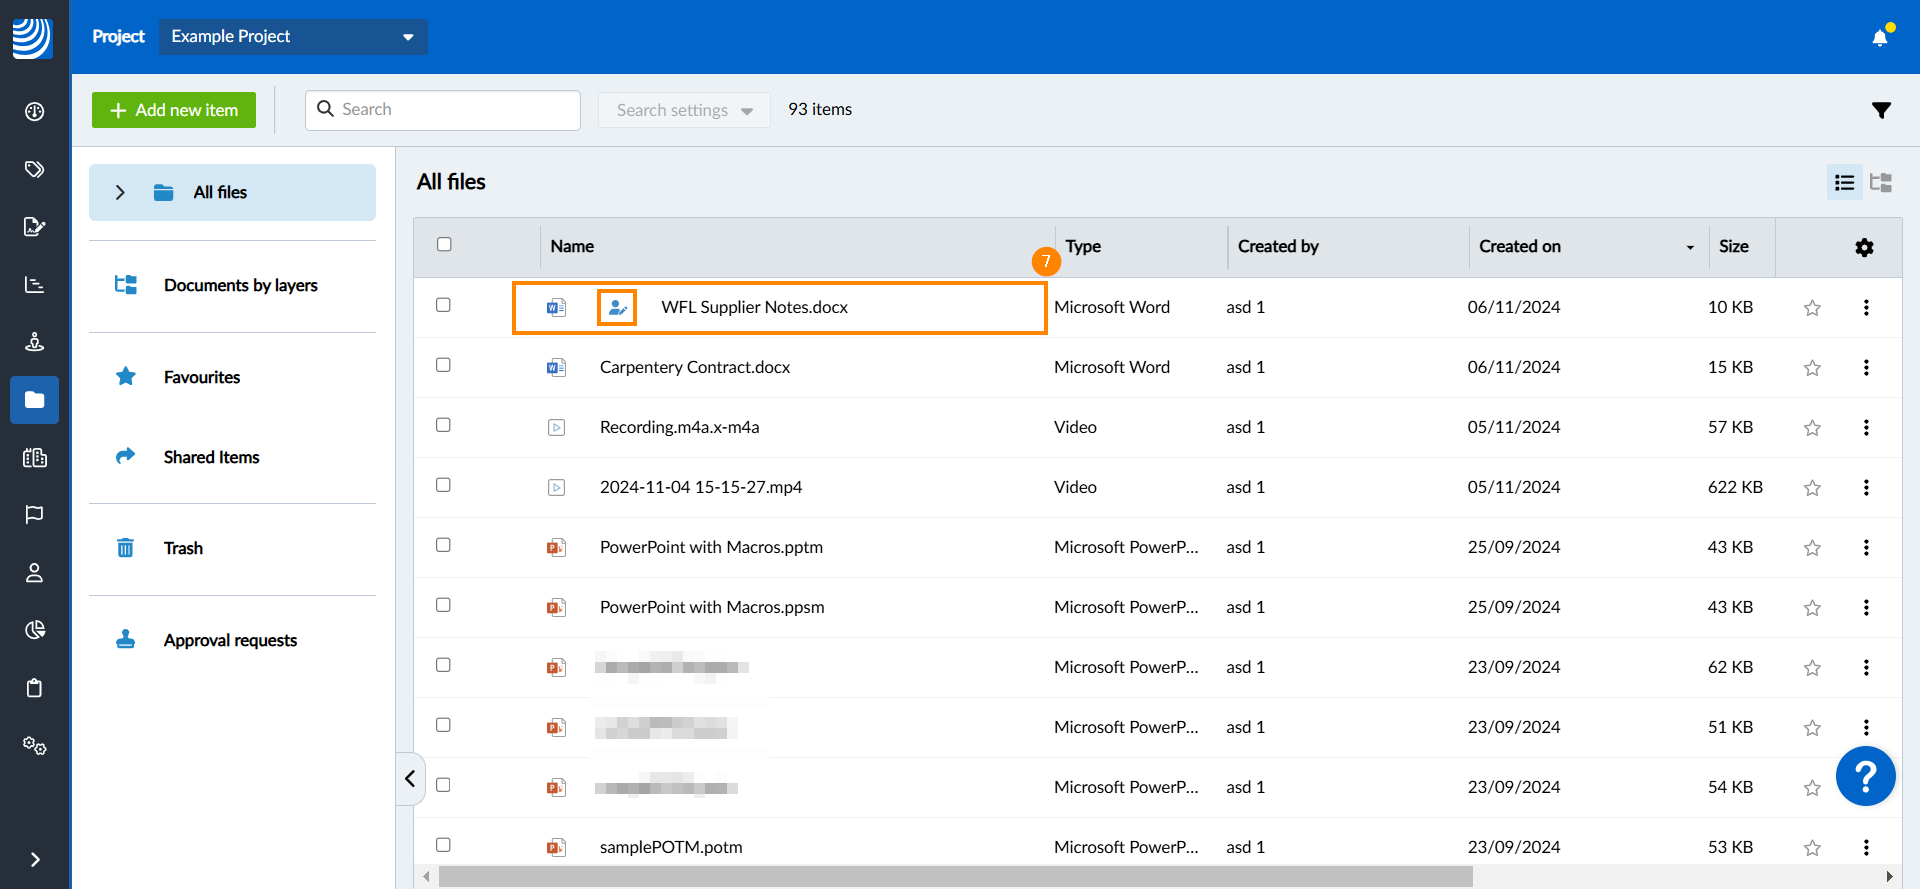Tick checkbox for Carpentery Contract.docx

point(443,365)
